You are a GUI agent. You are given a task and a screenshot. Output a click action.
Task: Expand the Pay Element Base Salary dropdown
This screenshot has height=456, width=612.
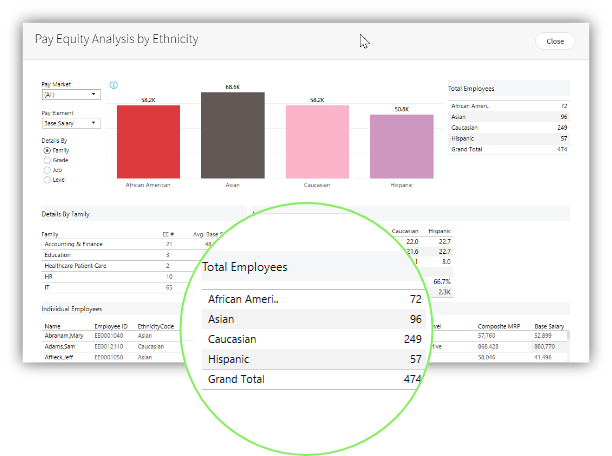pyautogui.click(x=70, y=123)
